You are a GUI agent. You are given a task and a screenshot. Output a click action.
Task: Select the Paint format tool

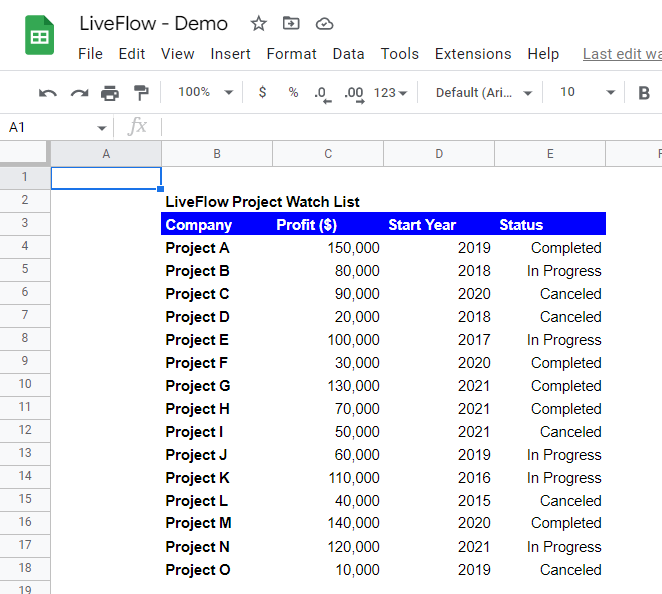pos(141,93)
